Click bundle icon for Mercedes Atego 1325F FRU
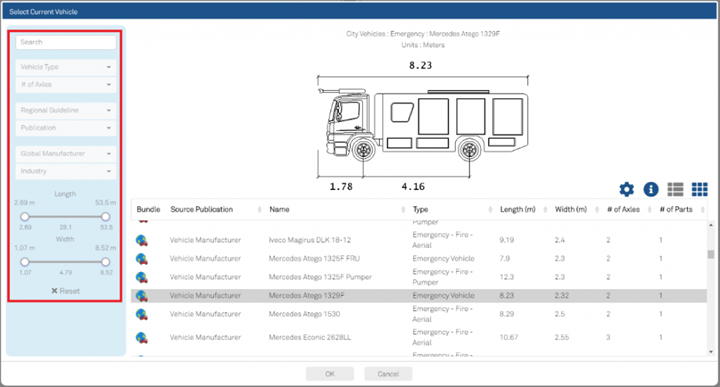This screenshot has width=720, height=387. pyautogui.click(x=142, y=259)
